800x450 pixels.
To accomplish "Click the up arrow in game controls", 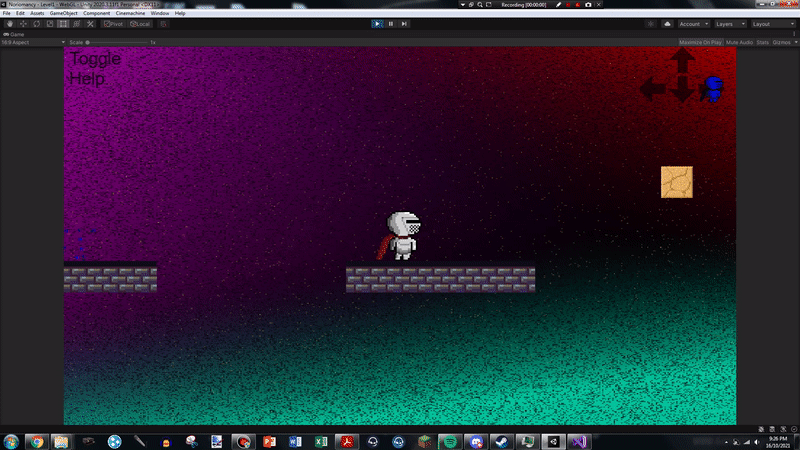I will (682, 60).
